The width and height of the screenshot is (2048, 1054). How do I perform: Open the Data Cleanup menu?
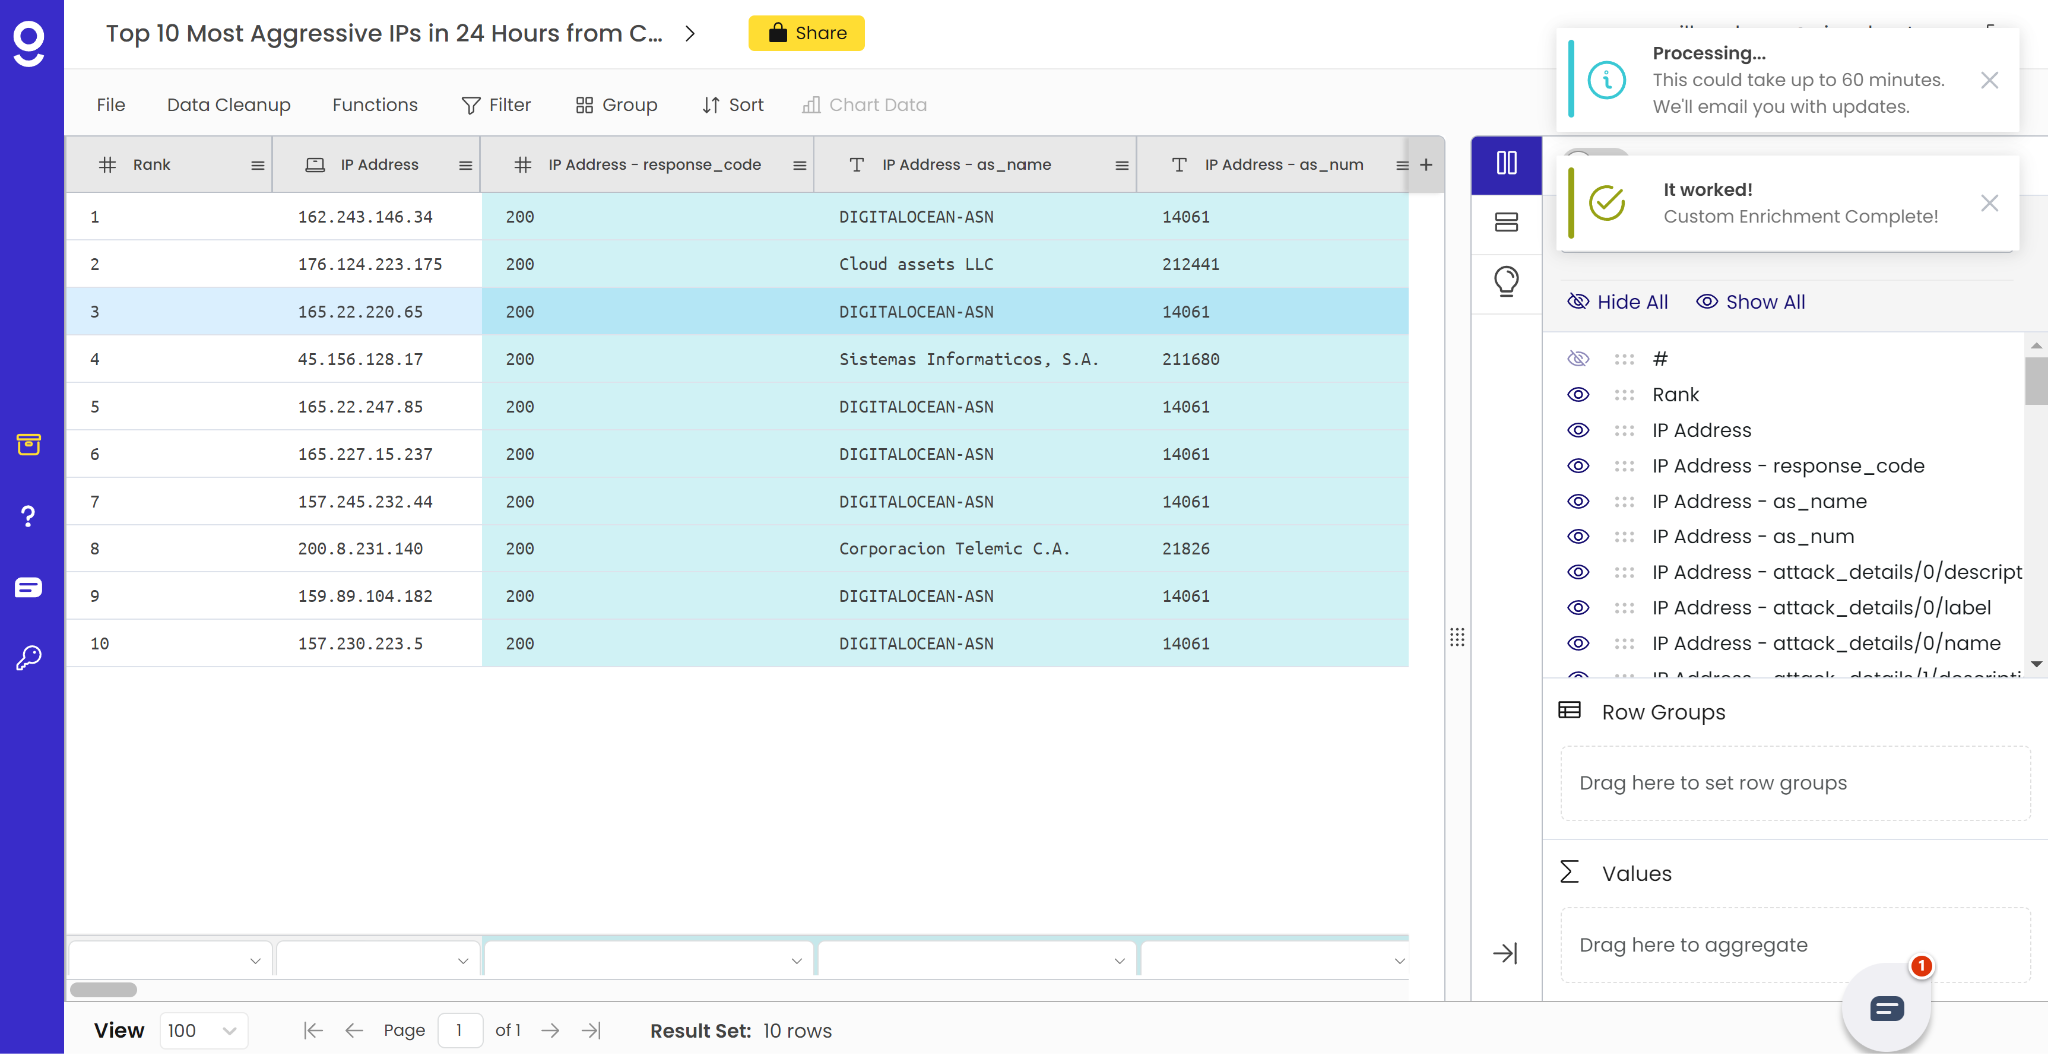pos(228,105)
